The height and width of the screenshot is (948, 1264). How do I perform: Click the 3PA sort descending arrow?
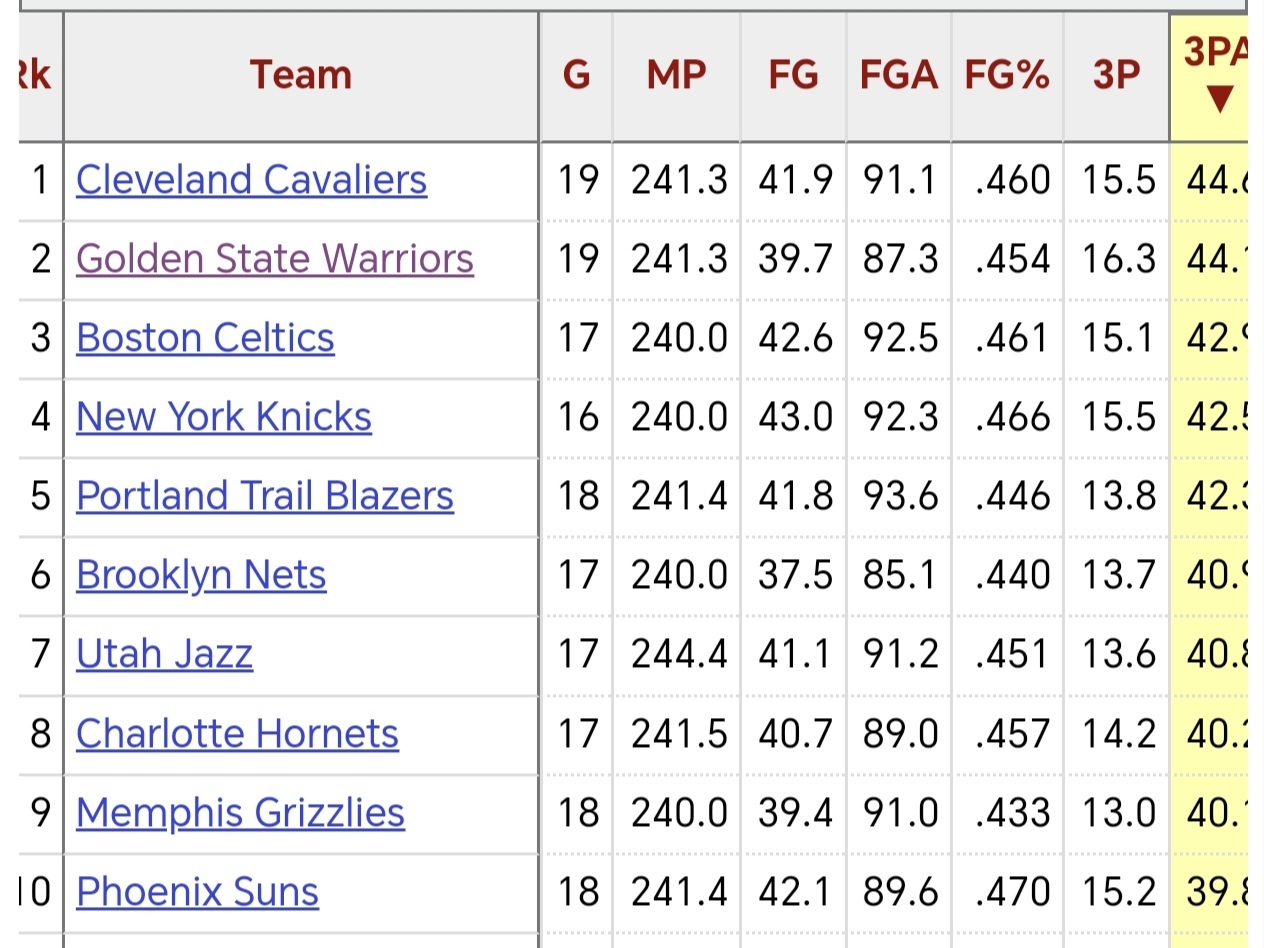[1217, 98]
